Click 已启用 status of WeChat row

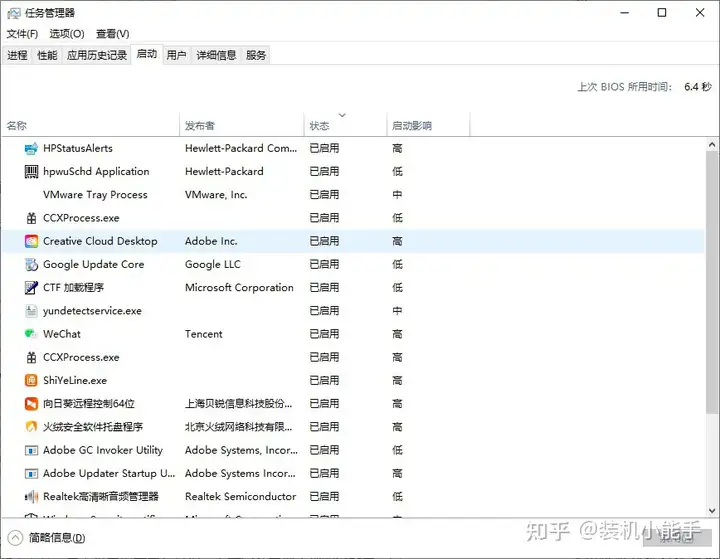[x=324, y=334]
